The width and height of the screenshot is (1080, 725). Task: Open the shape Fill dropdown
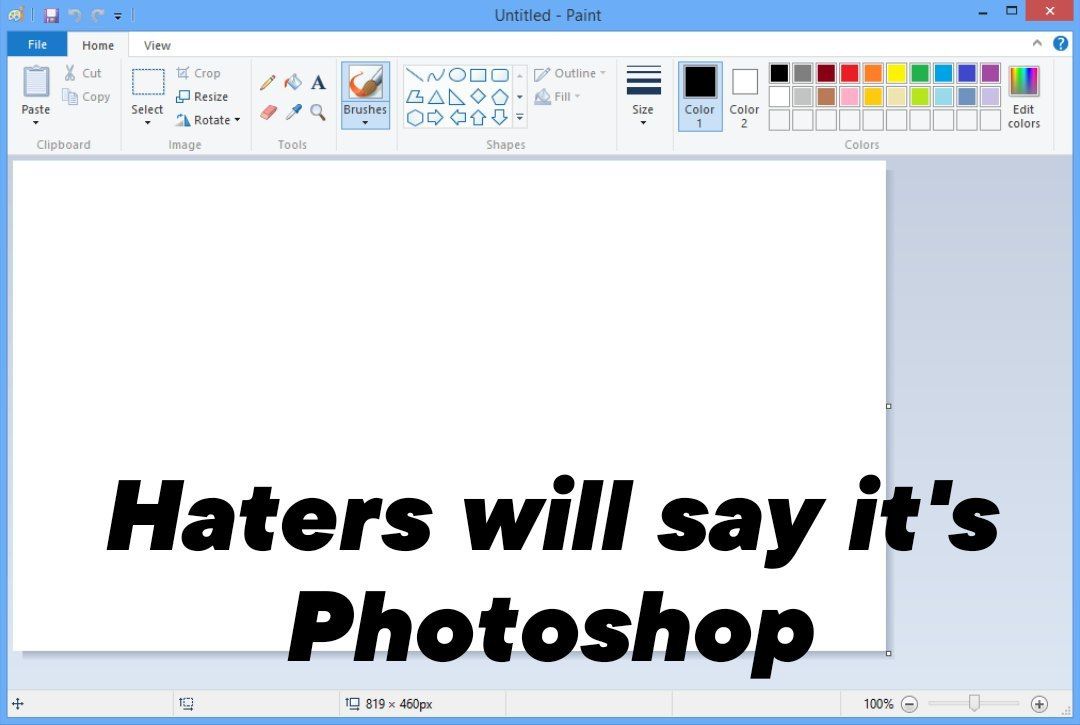pyautogui.click(x=558, y=96)
